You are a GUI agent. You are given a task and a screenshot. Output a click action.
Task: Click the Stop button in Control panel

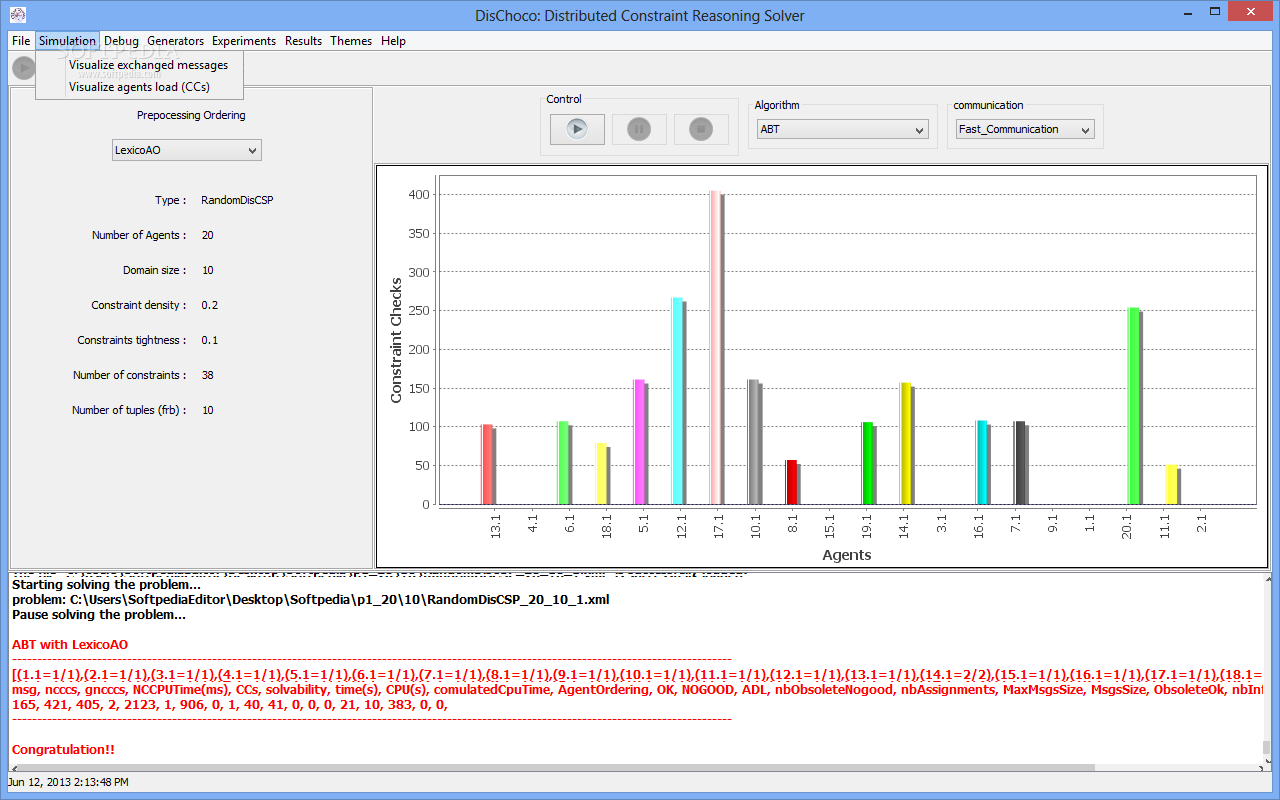(701, 129)
